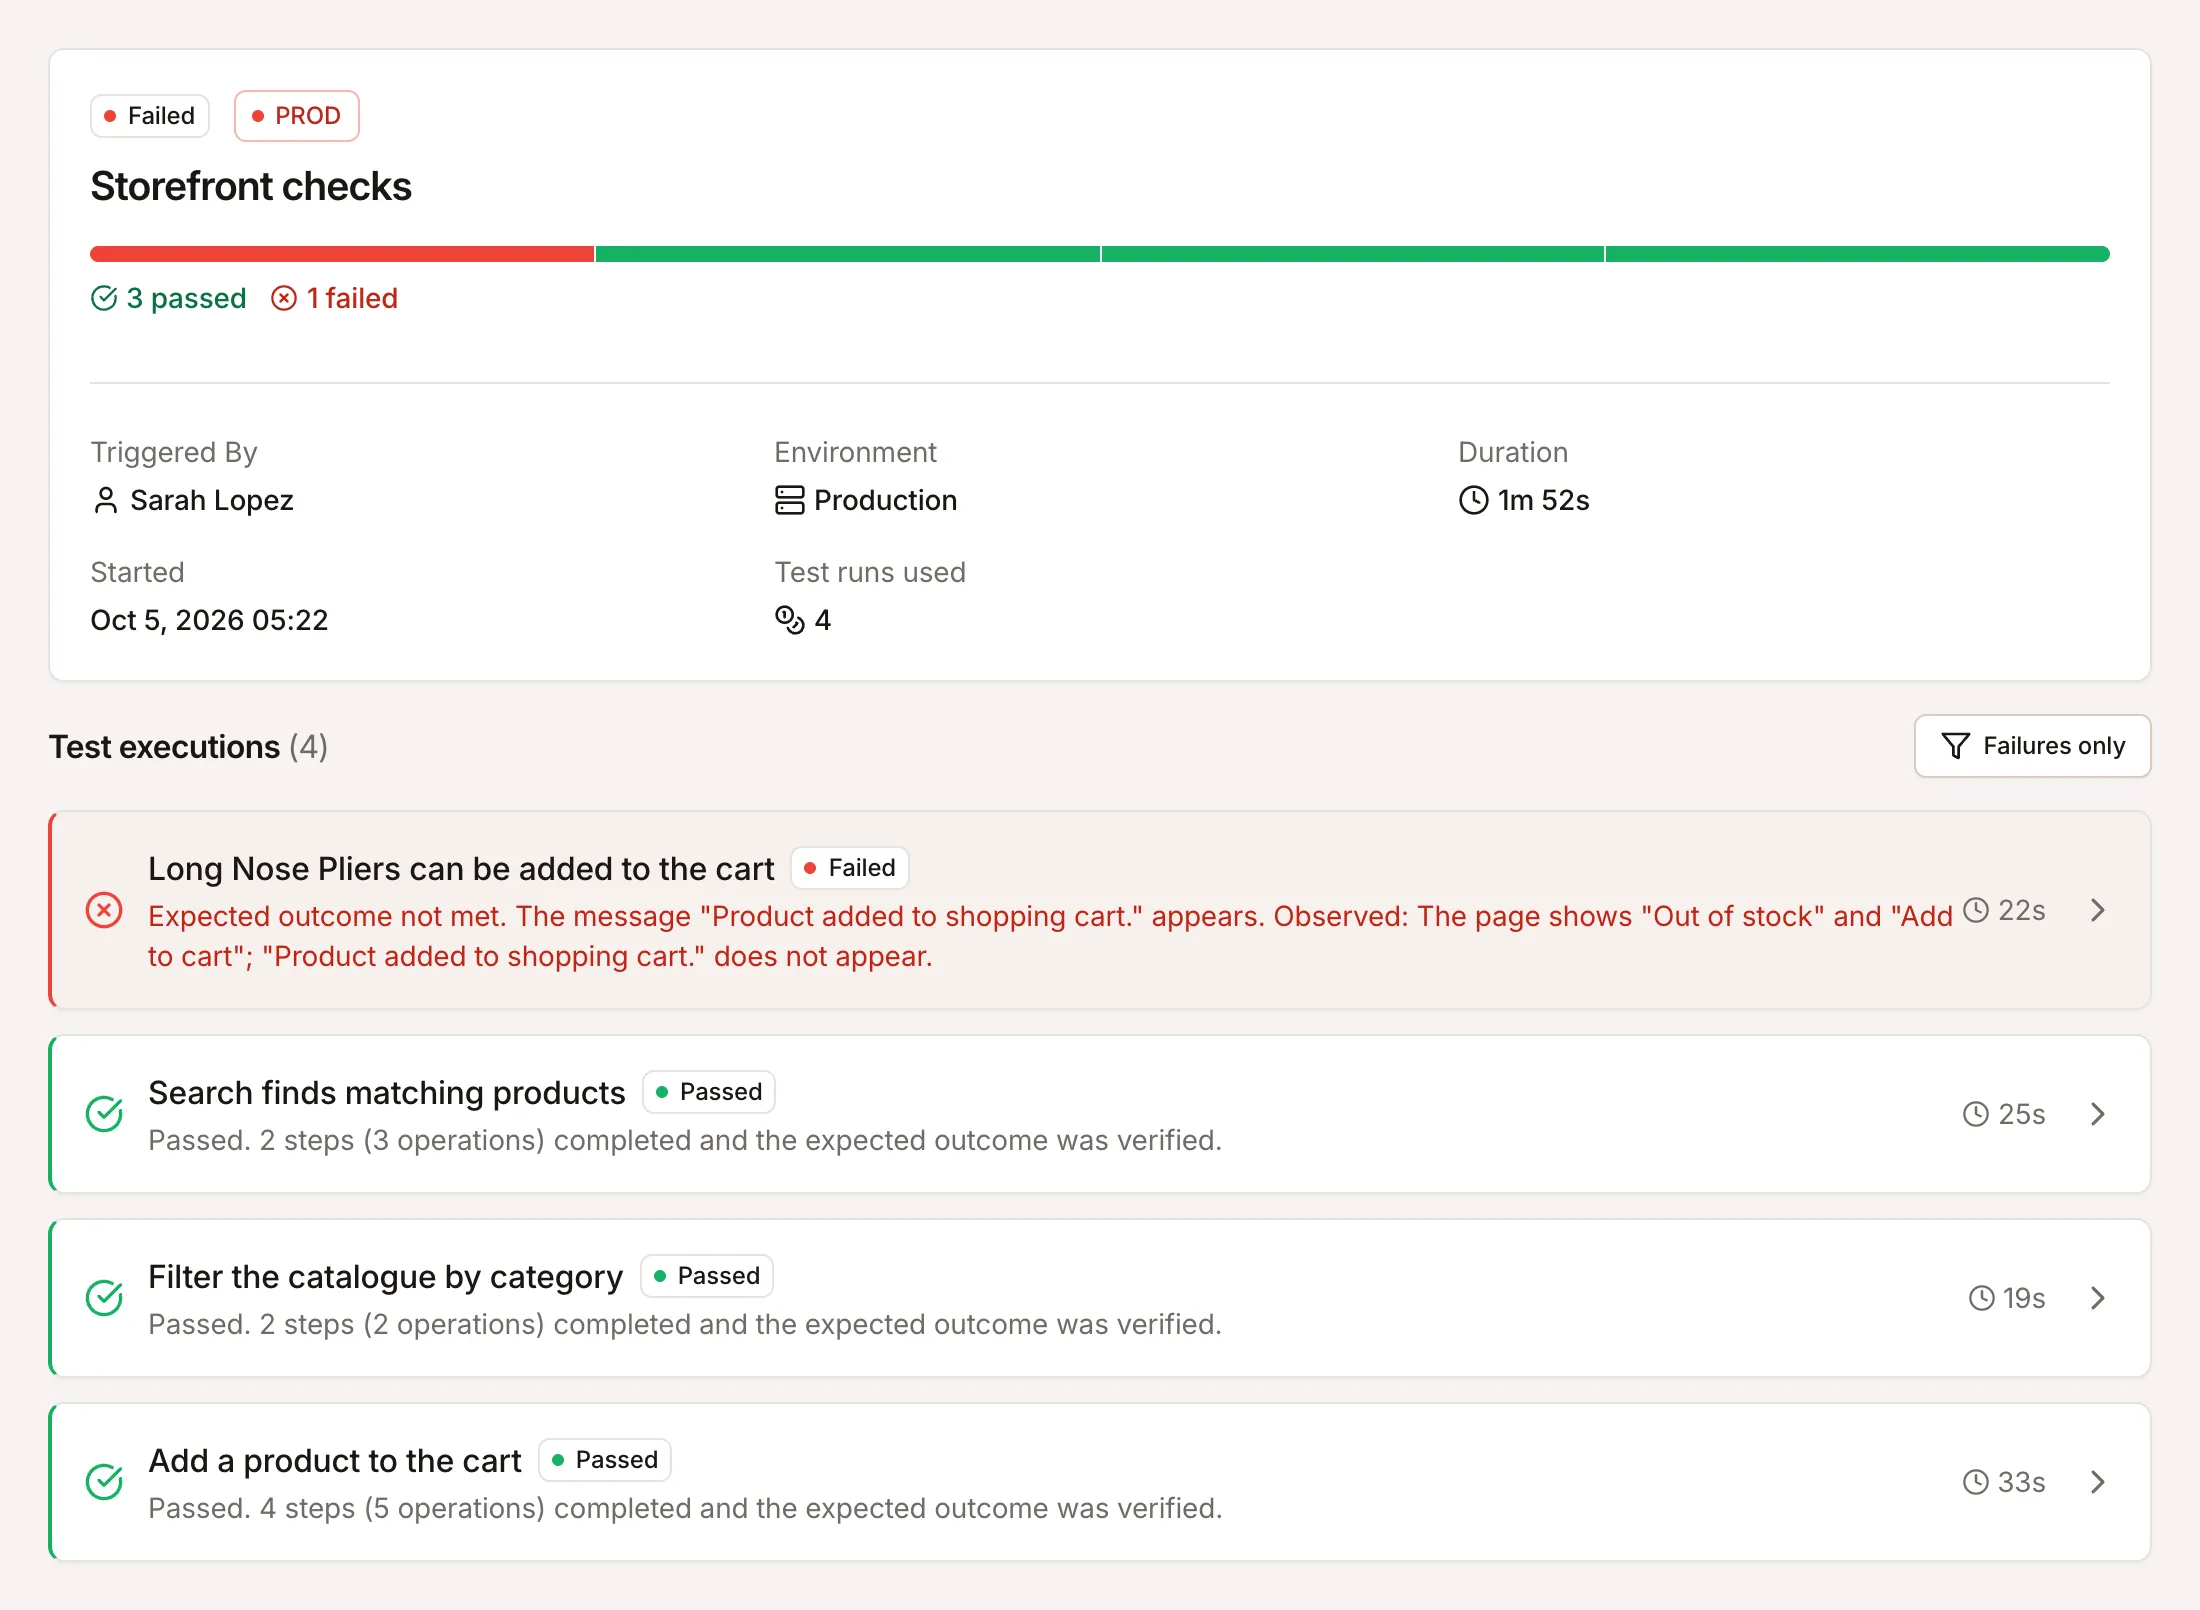The height and width of the screenshot is (1610, 2200).
Task: Click Passed badge on Filter the catalogue row
Action: pos(707,1276)
